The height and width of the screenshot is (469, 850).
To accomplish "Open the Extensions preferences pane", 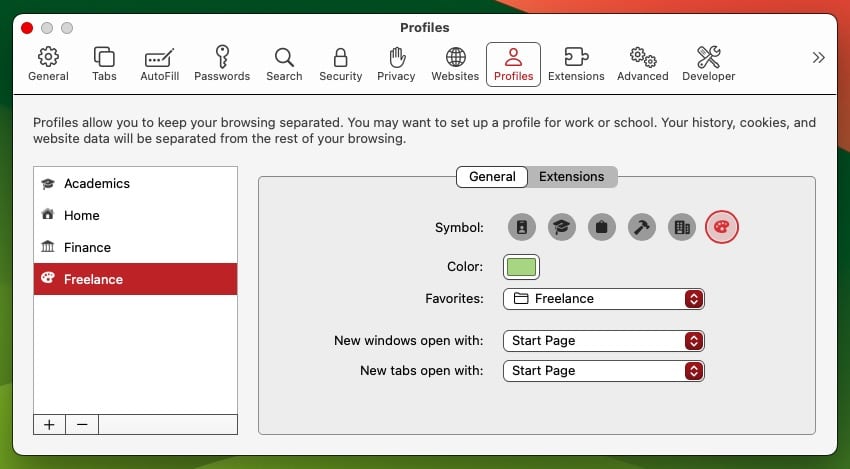I will coord(576,64).
